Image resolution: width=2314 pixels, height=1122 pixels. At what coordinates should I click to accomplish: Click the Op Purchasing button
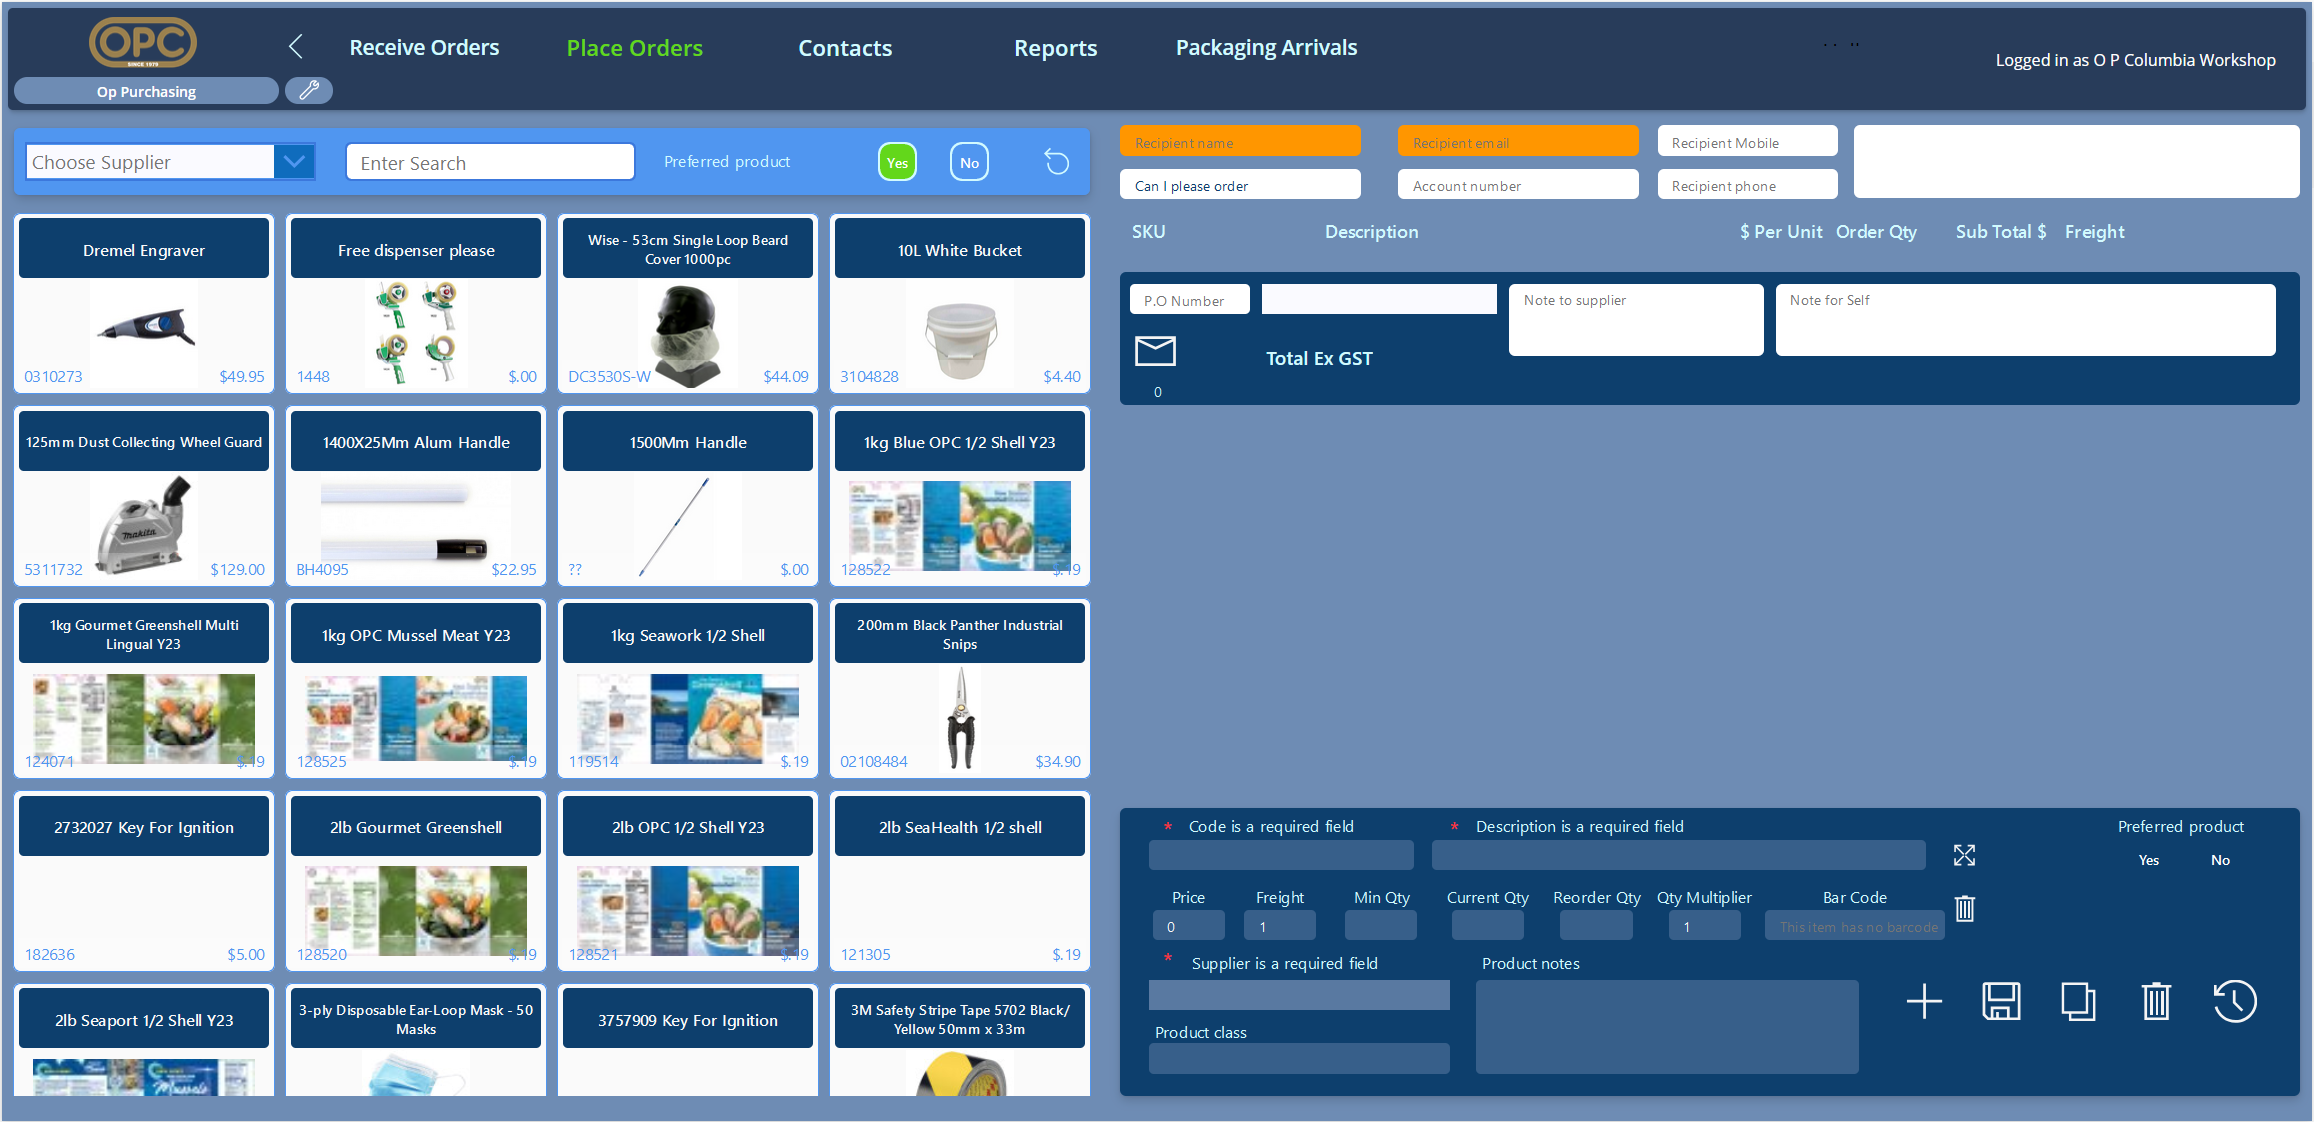pyautogui.click(x=146, y=91)
